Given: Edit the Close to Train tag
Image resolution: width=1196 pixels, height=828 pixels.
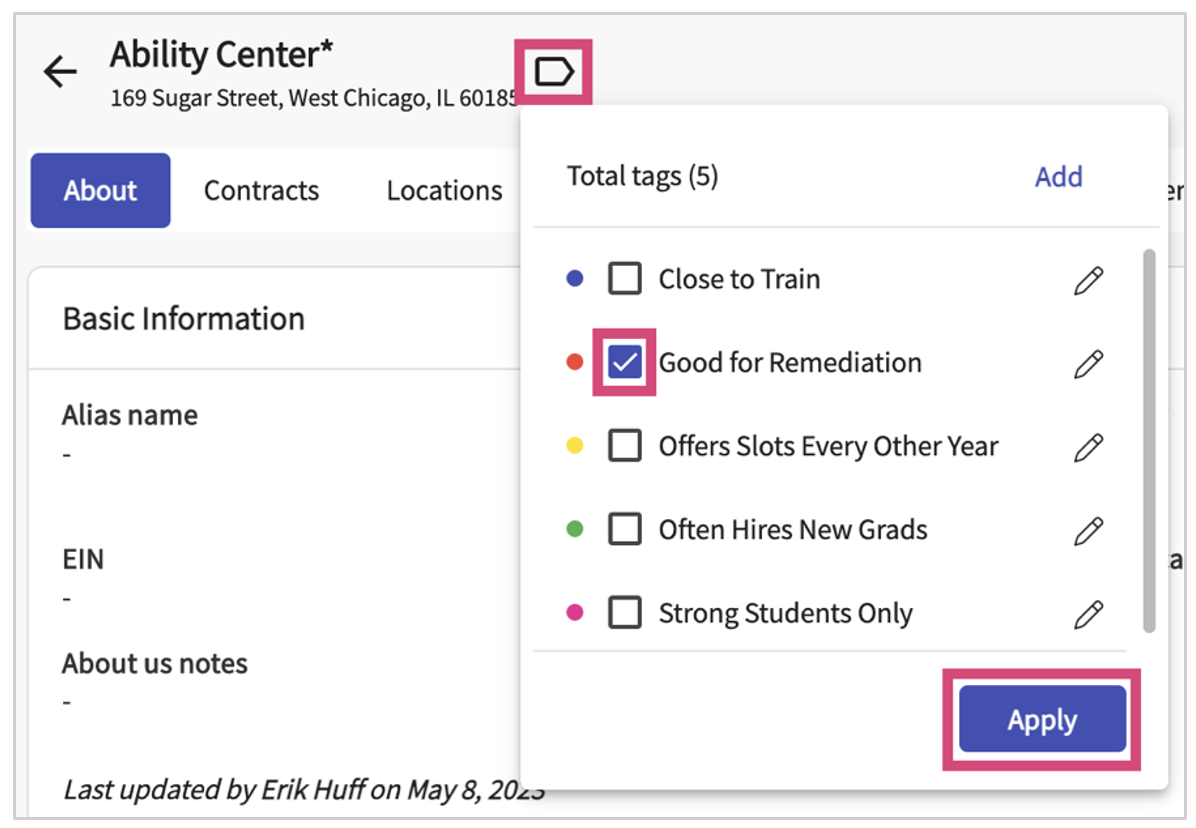Looking at the screenshot, I should pyautogui.click(x=1088, y=280).
